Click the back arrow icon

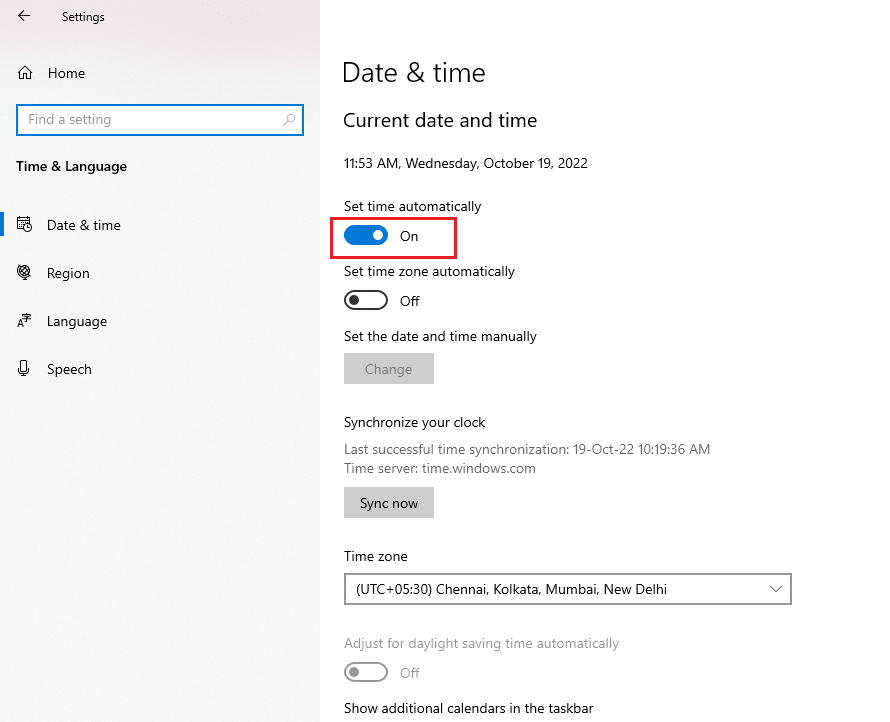click(24, 16)
